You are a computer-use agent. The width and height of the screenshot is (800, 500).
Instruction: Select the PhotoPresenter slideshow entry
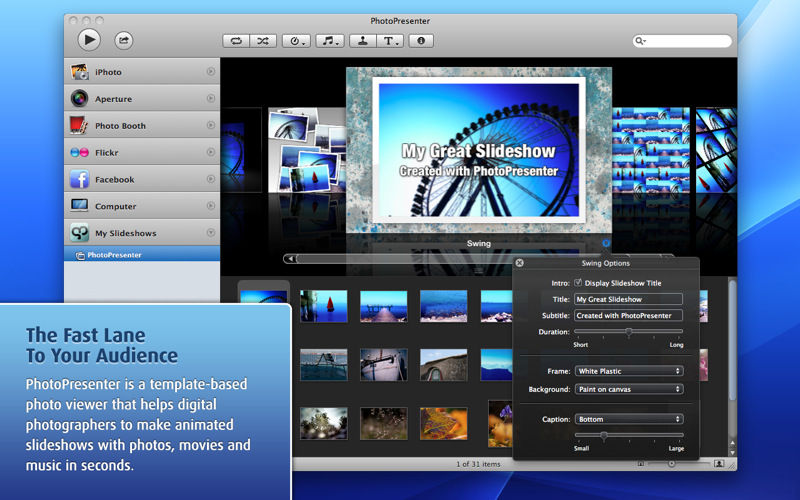tap(142, 255)
